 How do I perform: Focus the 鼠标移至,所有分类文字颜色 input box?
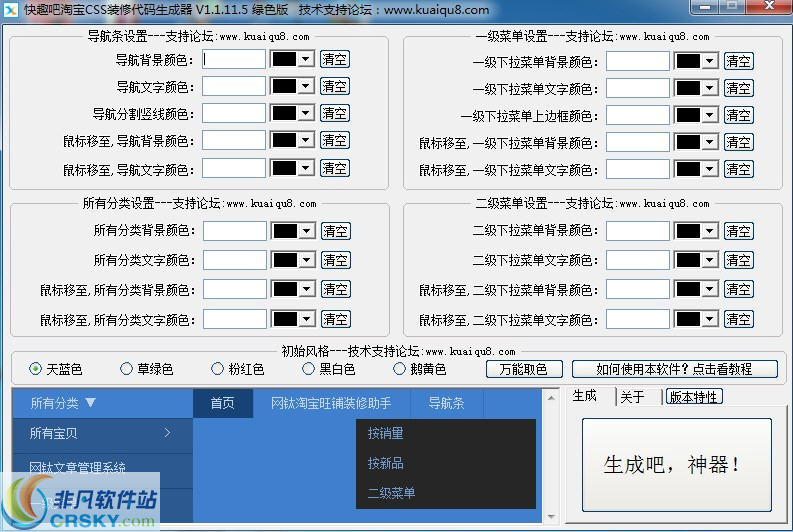[235, 319]
